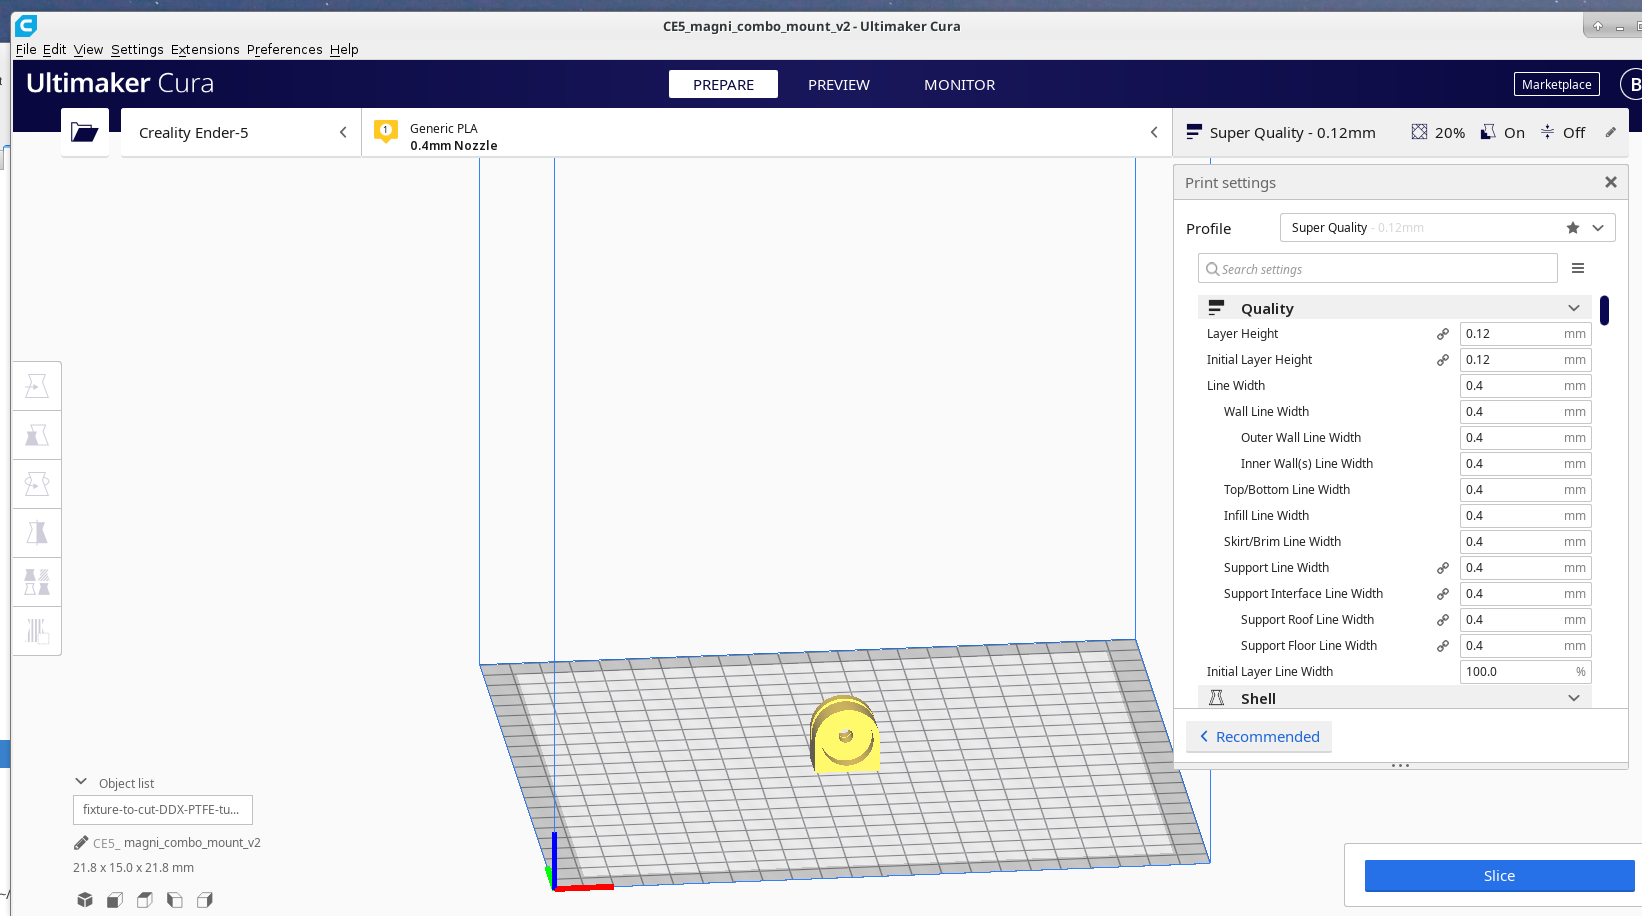Switch to the PREPARE stage tab
Image resolution: width=1642 pixels, height=916 pixels.
point(723,84)
